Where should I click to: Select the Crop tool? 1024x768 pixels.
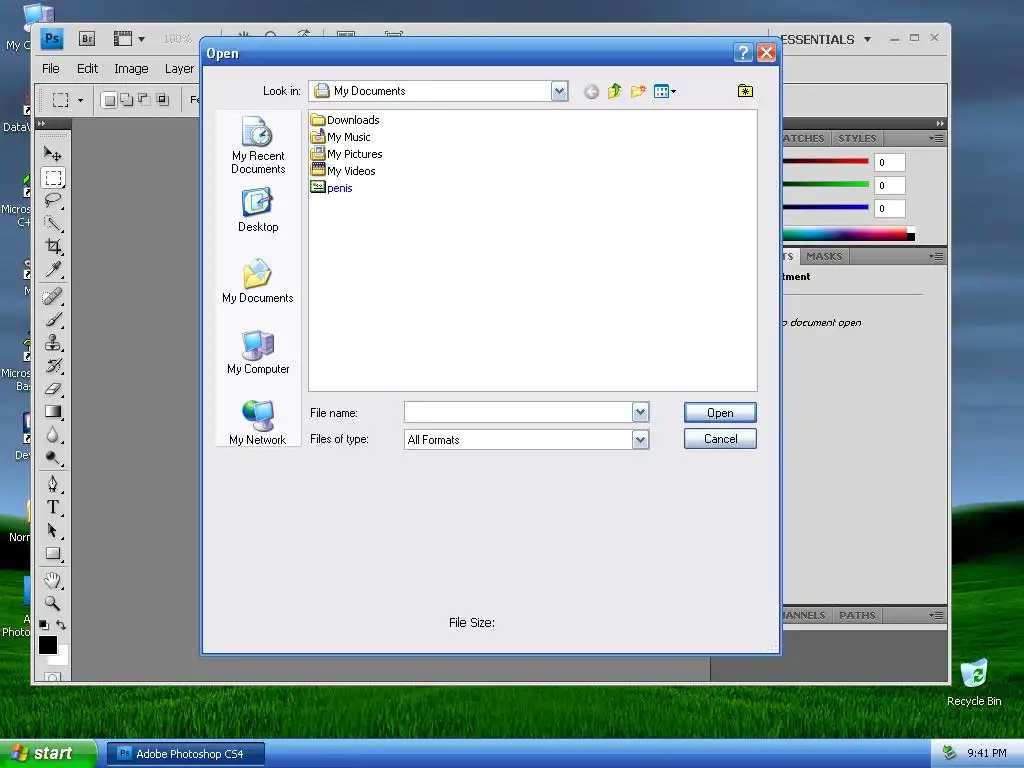52,246
